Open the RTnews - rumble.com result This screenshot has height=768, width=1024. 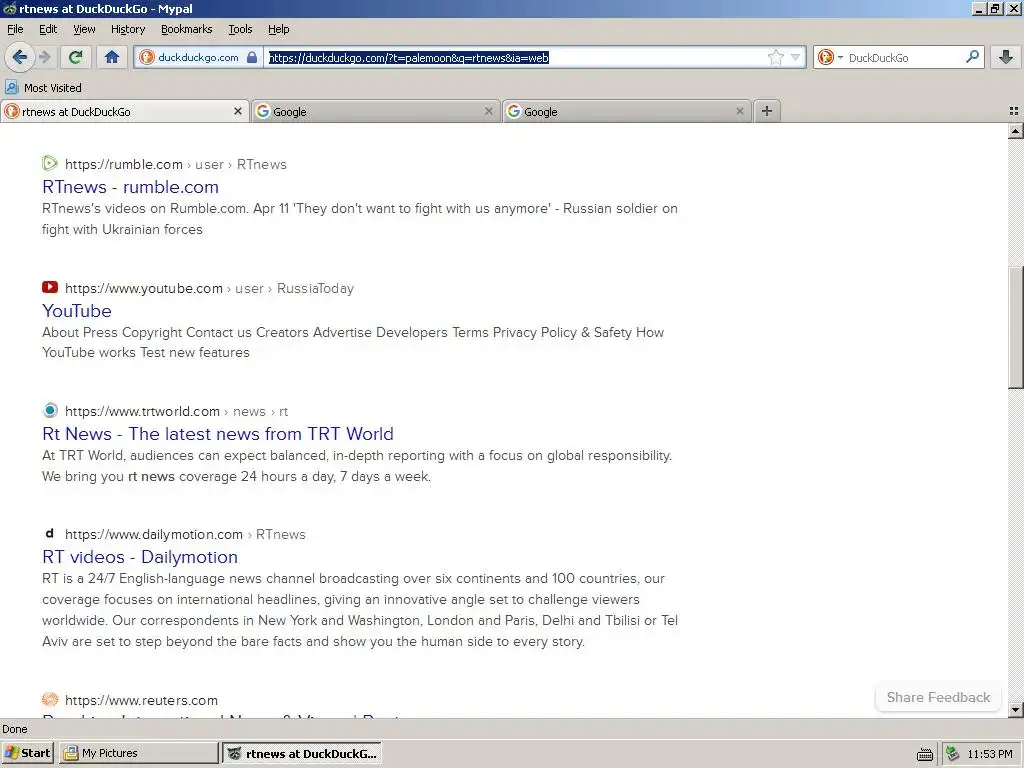130,187
